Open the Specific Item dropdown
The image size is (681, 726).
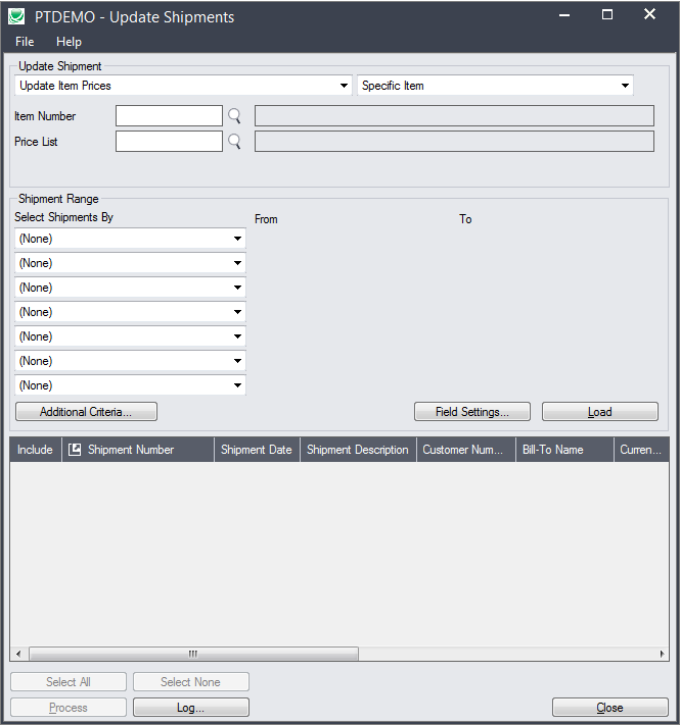[x=495, y=86]
